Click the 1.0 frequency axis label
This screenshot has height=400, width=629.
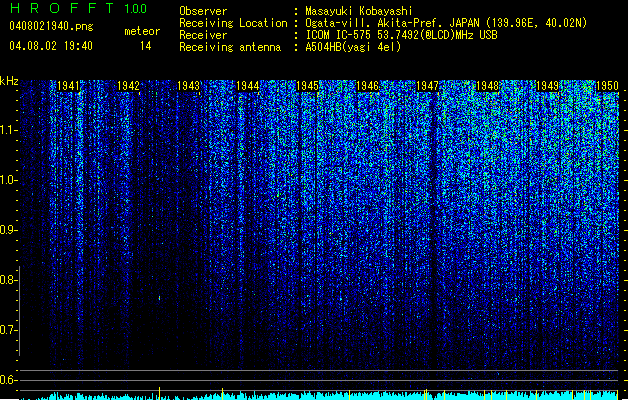point(8,180)
